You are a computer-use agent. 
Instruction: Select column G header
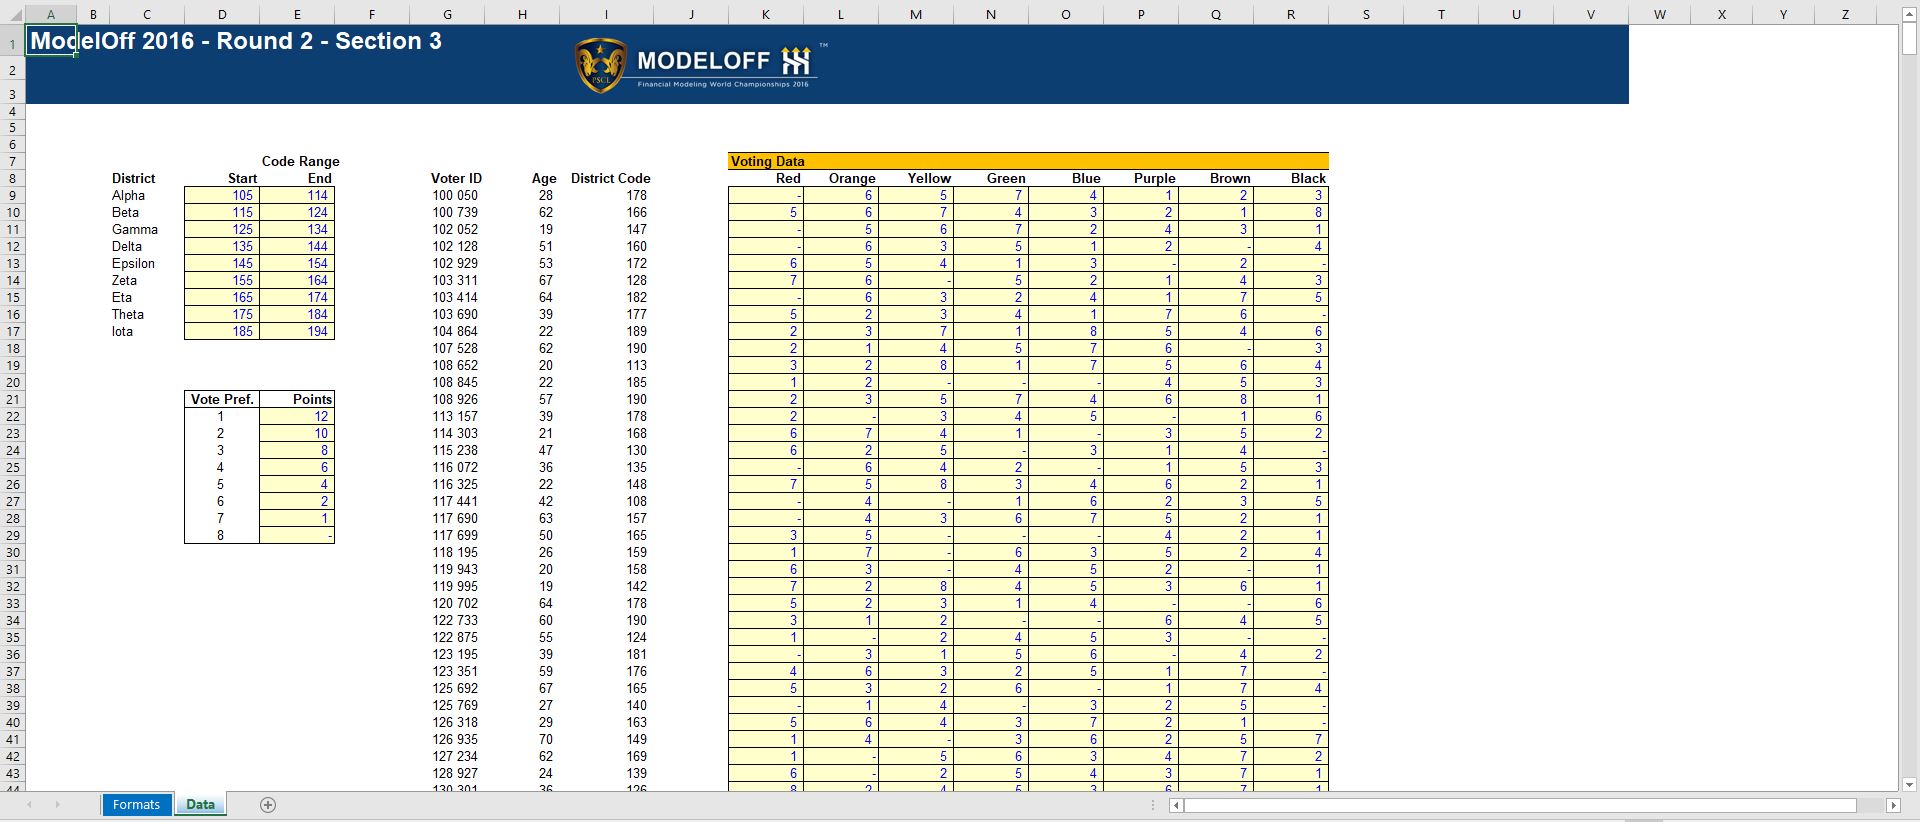pos(447,15)
